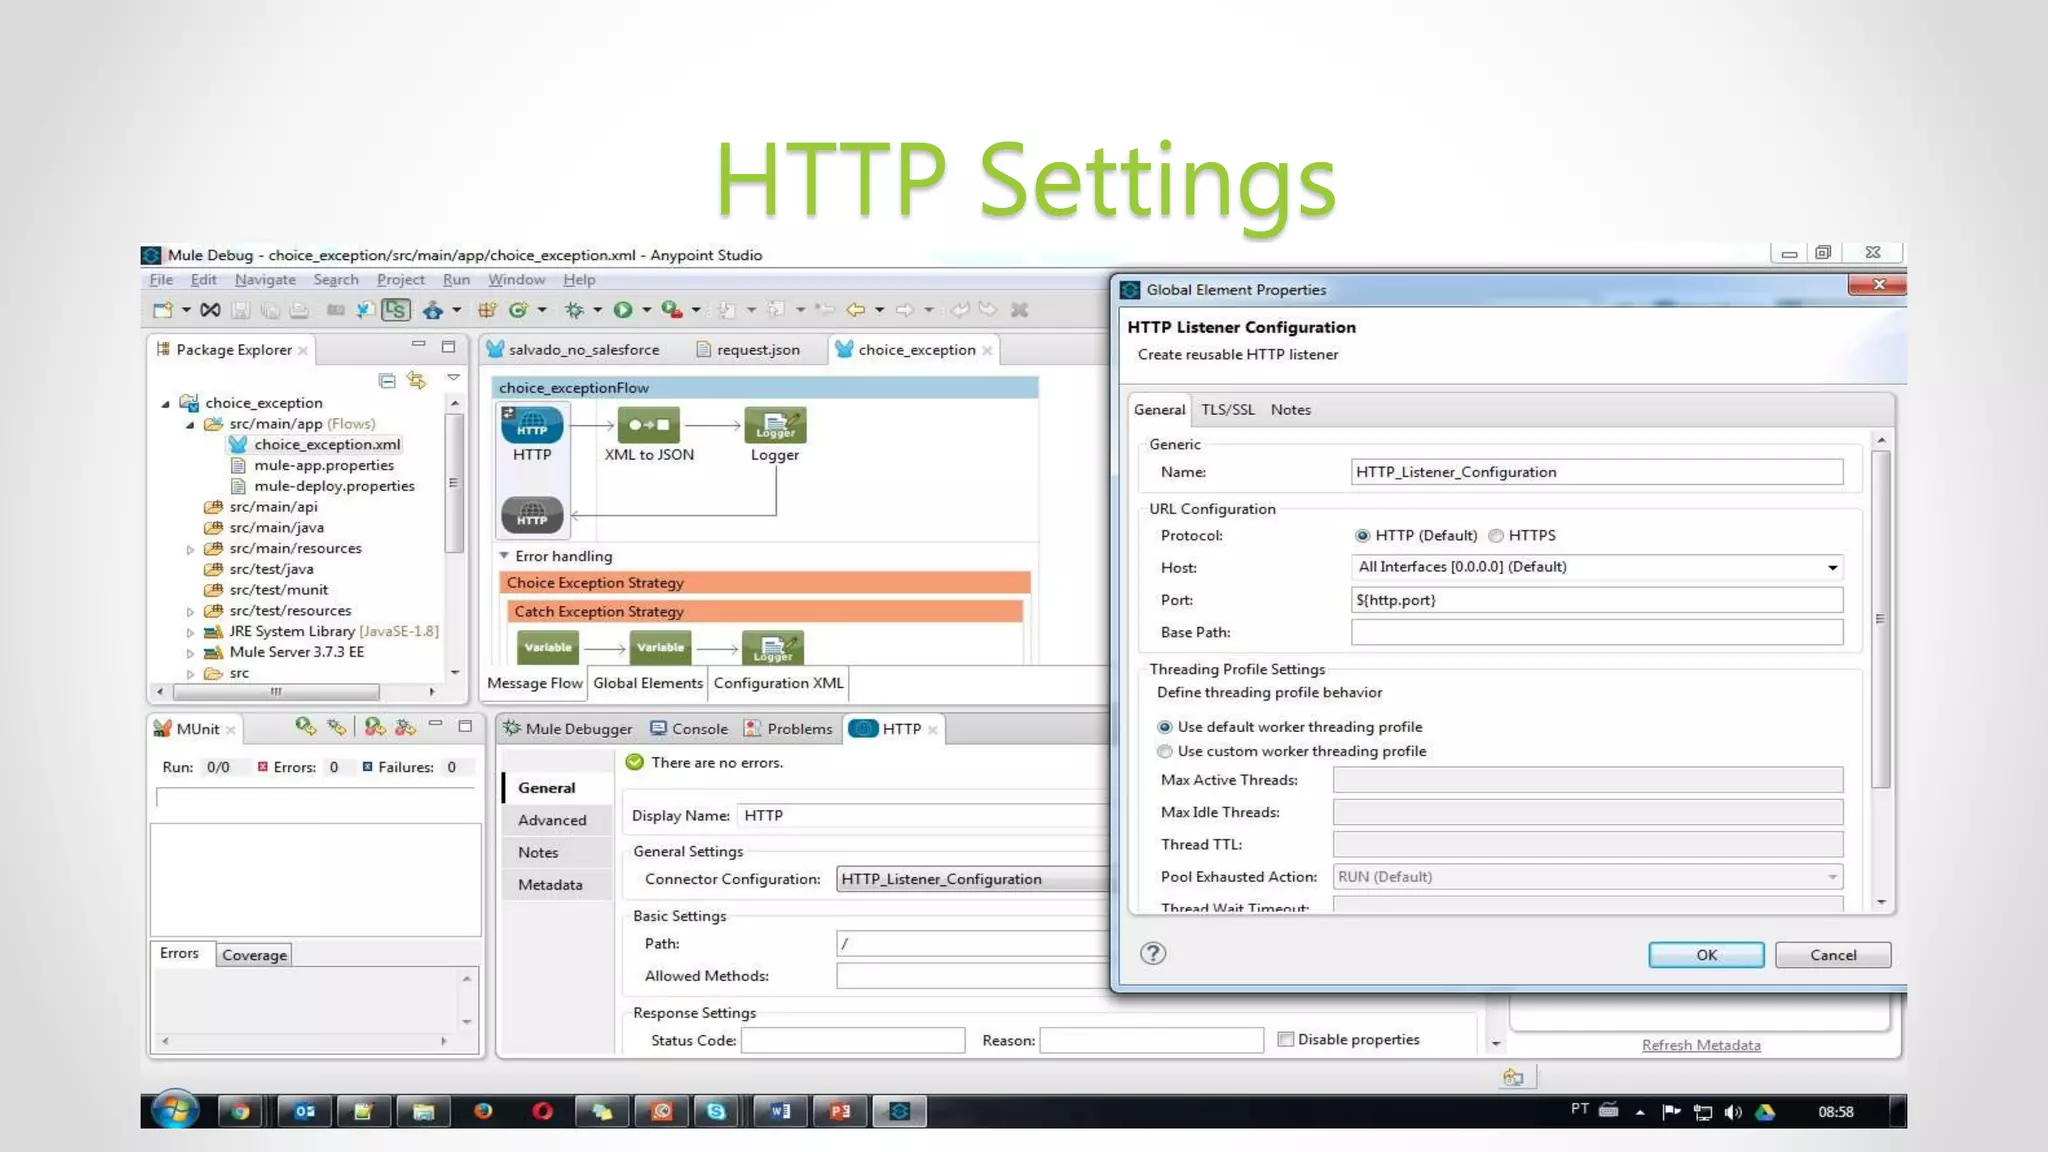
Task: Click the Windows Start orb
Action: pos(175,1110)
